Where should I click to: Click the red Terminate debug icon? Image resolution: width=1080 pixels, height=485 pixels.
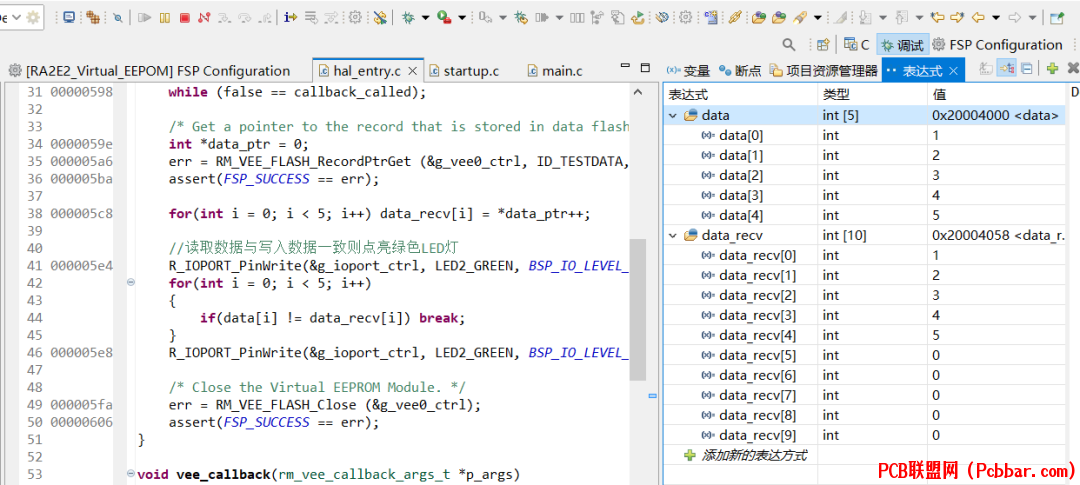coord(185,18)
